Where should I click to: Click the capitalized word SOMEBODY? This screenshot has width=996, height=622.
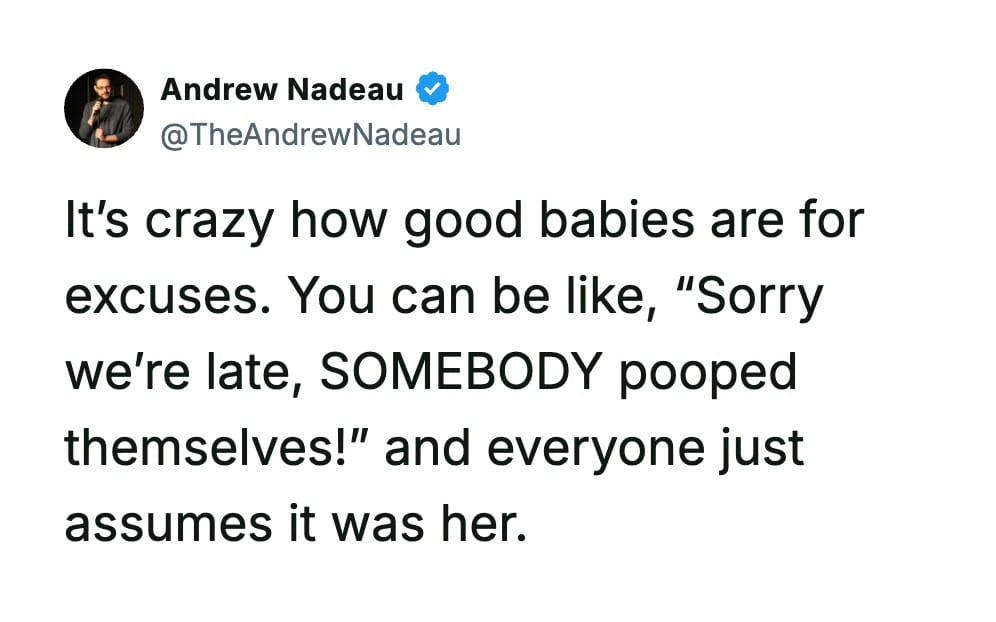tap(460, 372)
